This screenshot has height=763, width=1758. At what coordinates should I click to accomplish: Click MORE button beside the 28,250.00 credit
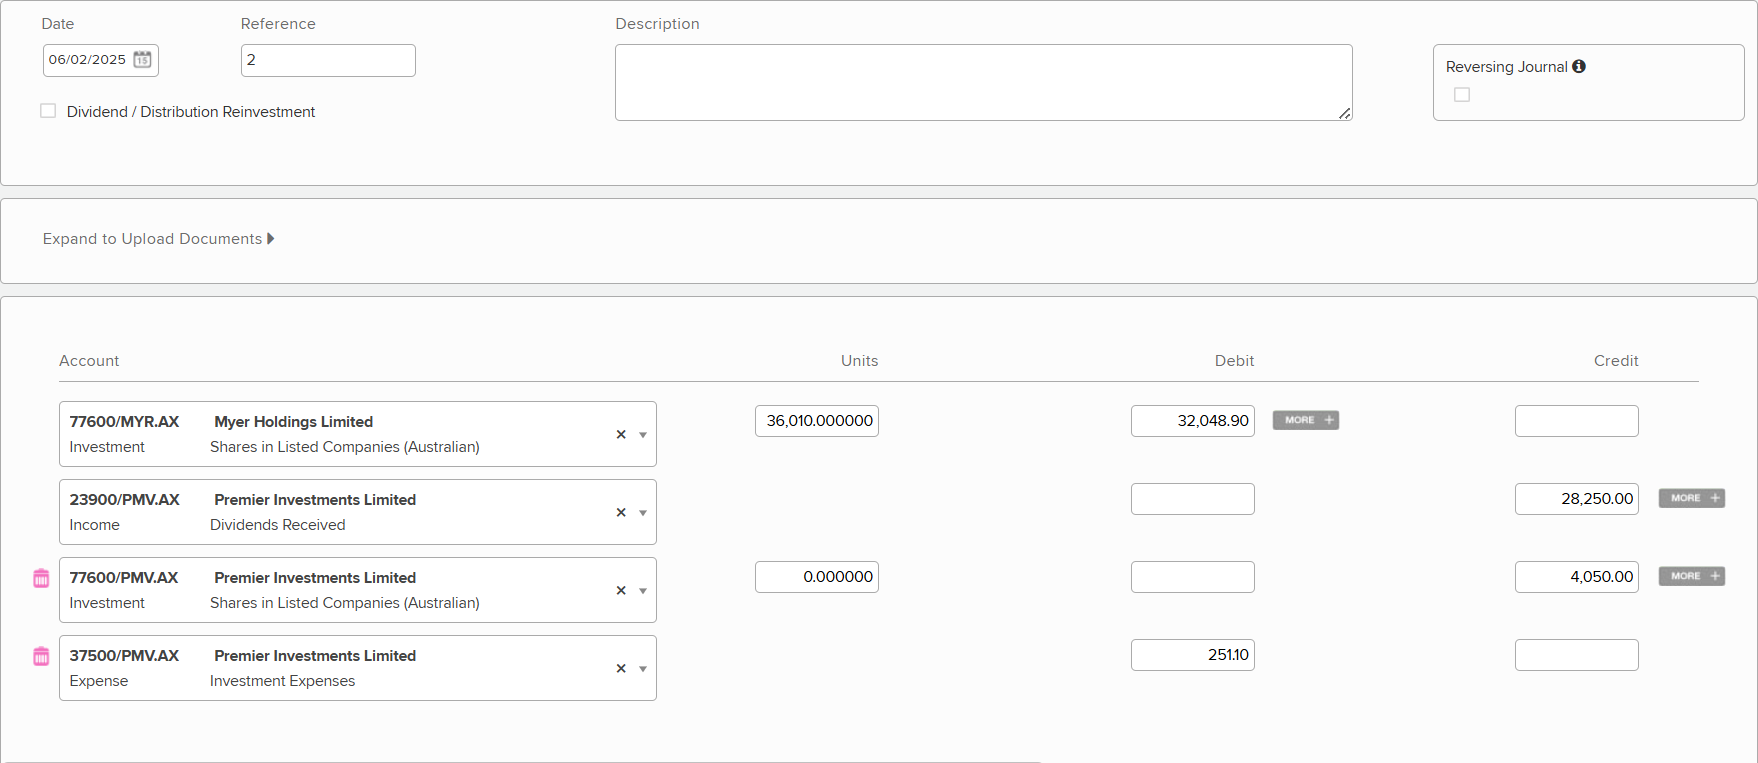[1692, 498]
